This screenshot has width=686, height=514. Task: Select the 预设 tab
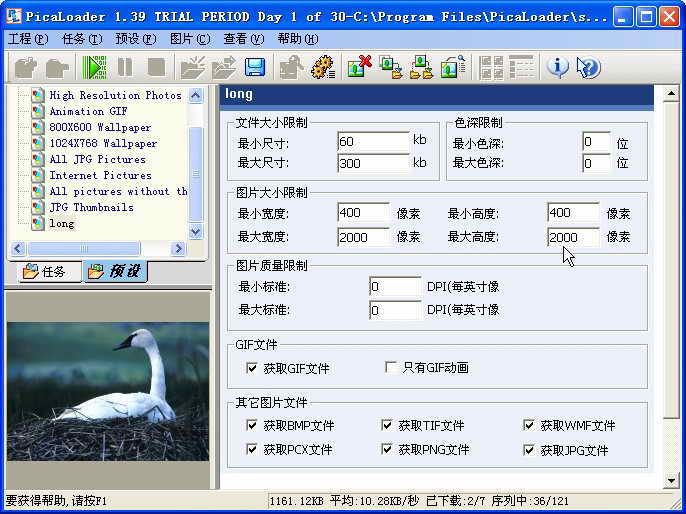114,272
